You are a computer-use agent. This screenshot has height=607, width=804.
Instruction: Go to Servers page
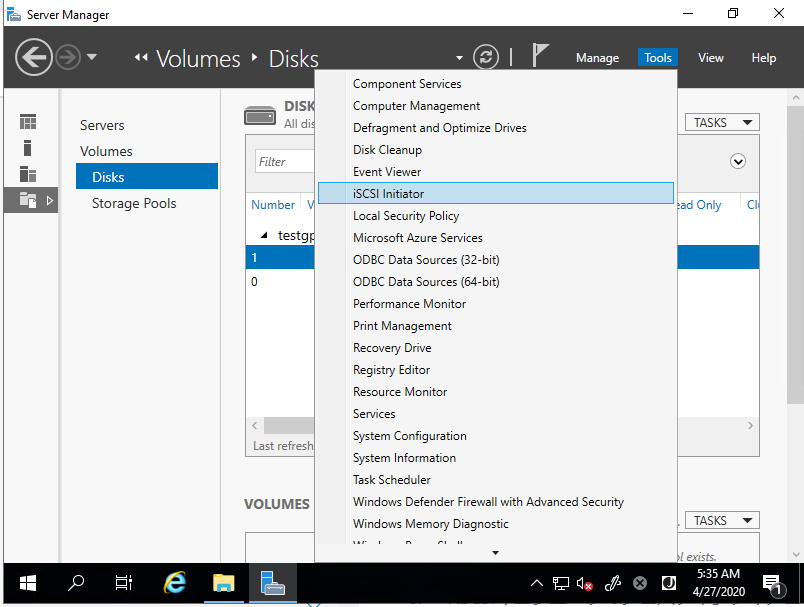click(x=102, y=126)
